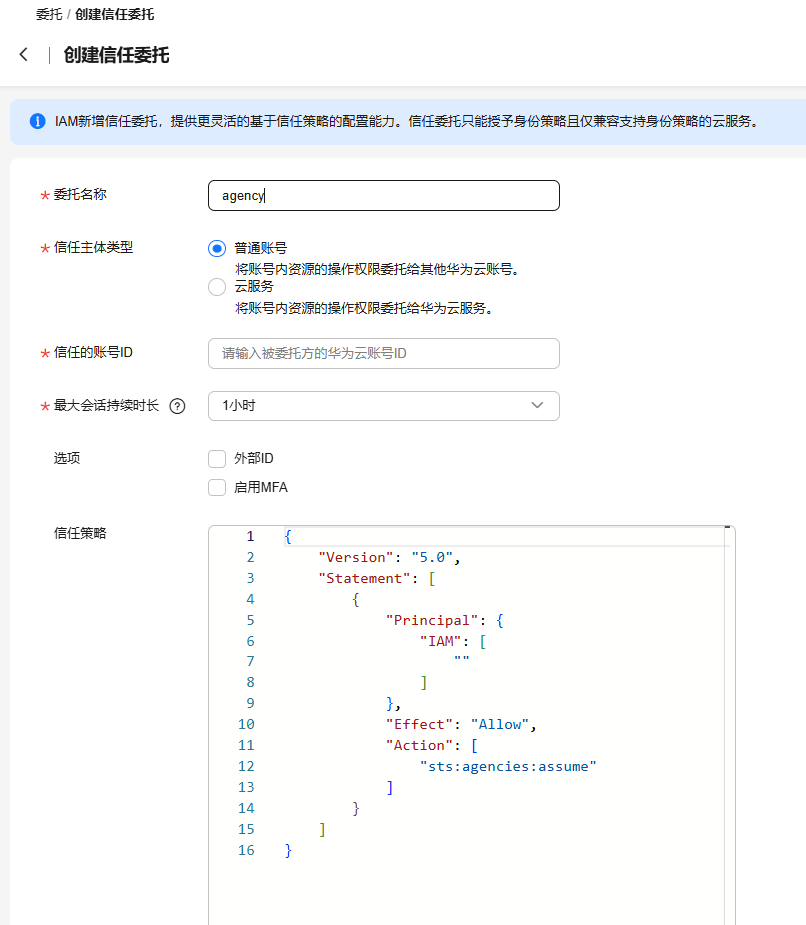The width and height of the screenshot is (806, 925).
Task: Click the "Statement" key on line 3
Action: (364, 579)
